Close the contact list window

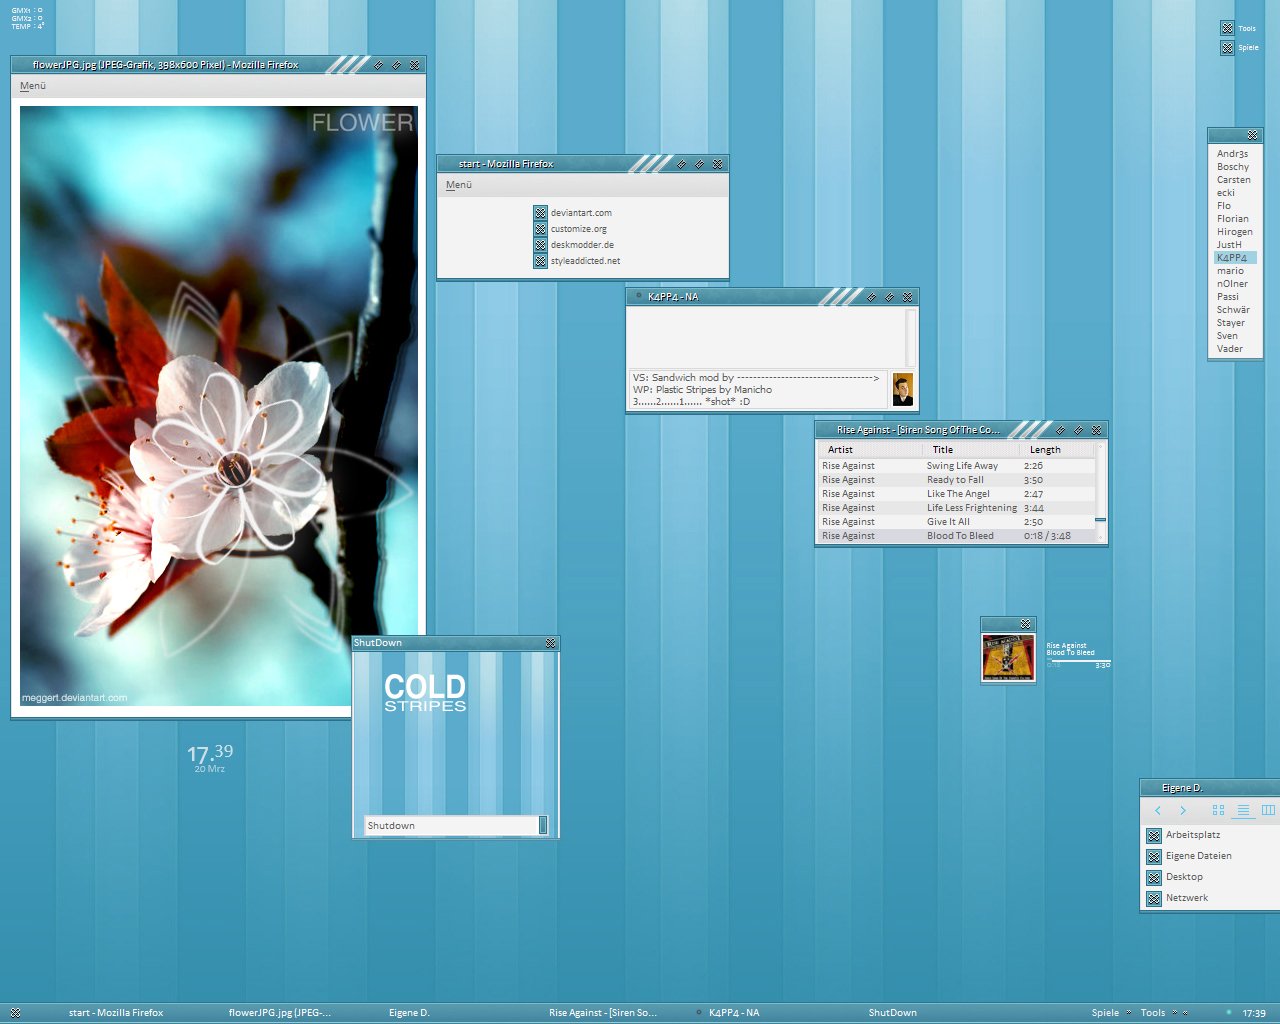coord(1252,135)
